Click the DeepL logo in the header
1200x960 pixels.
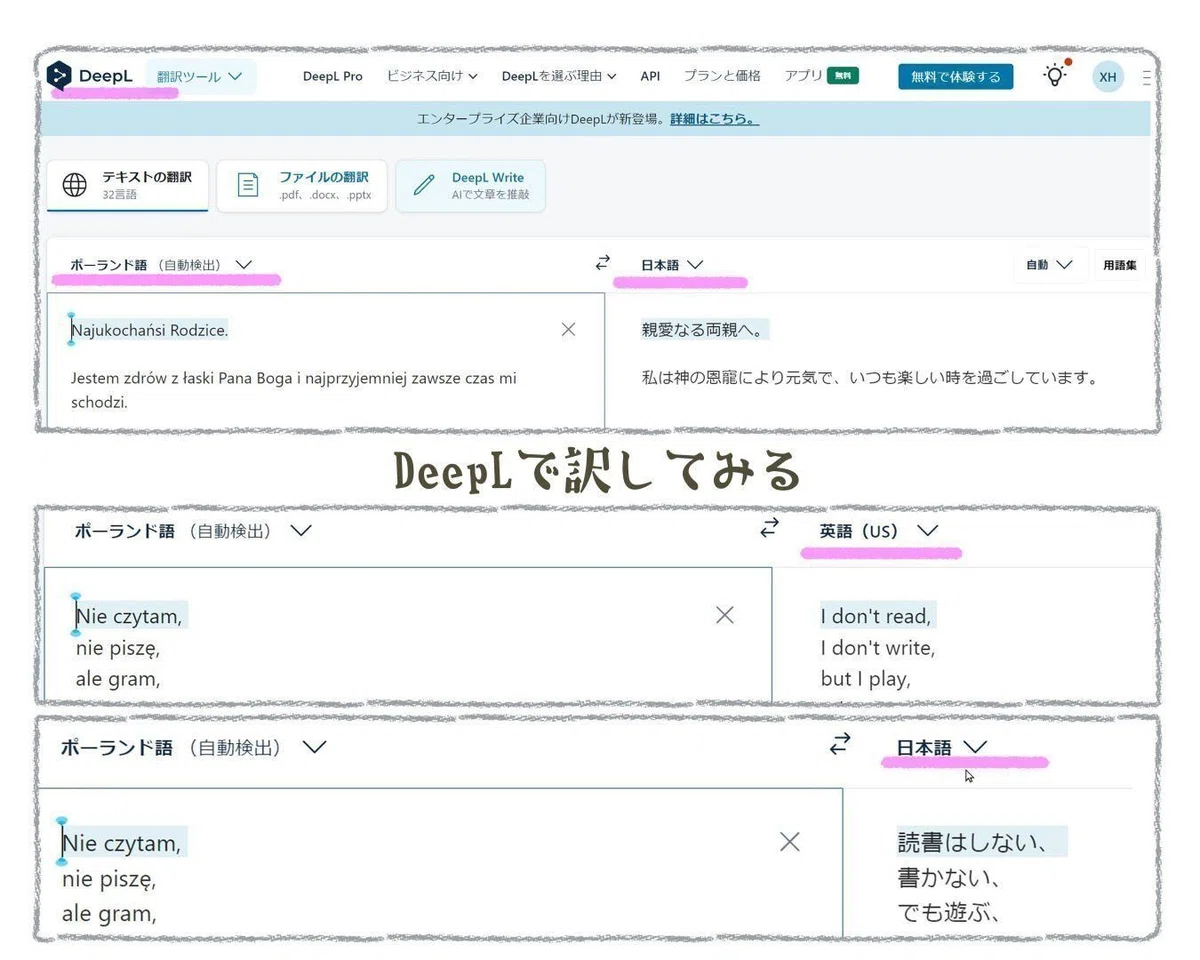pyautogui.click(x=89, y=76)
